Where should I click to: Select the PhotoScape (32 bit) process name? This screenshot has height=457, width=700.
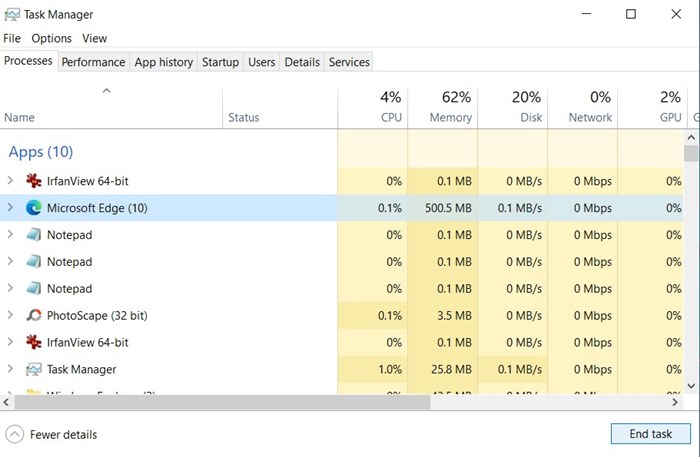(97, 316)
